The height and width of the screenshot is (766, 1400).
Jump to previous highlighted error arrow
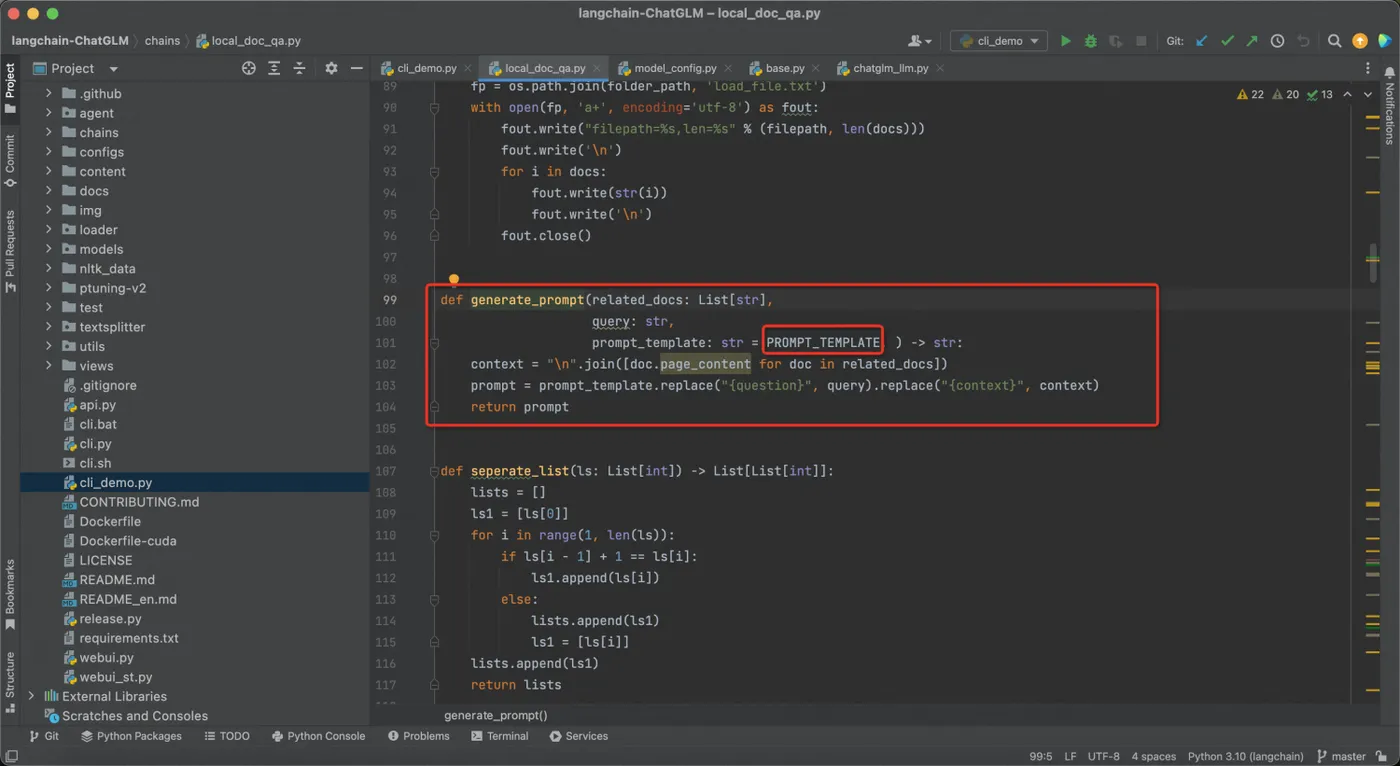point(1347,94)
